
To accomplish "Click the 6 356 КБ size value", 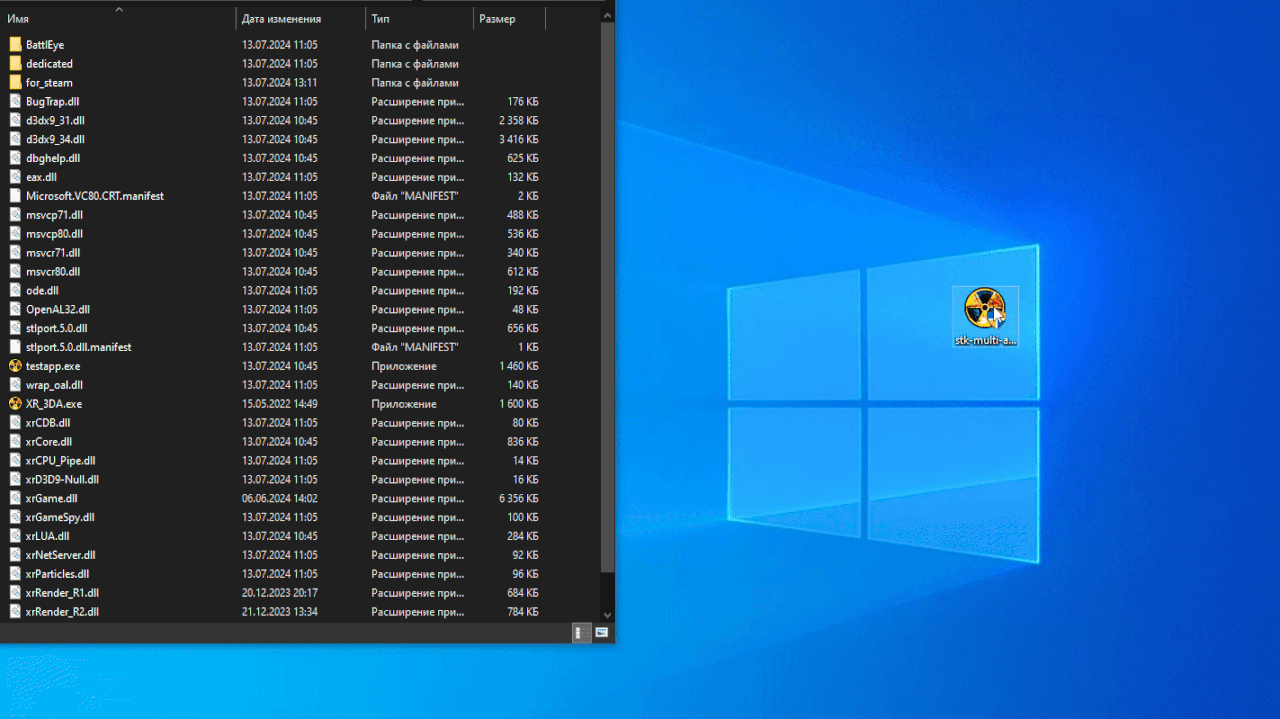I will click(518, 498).
